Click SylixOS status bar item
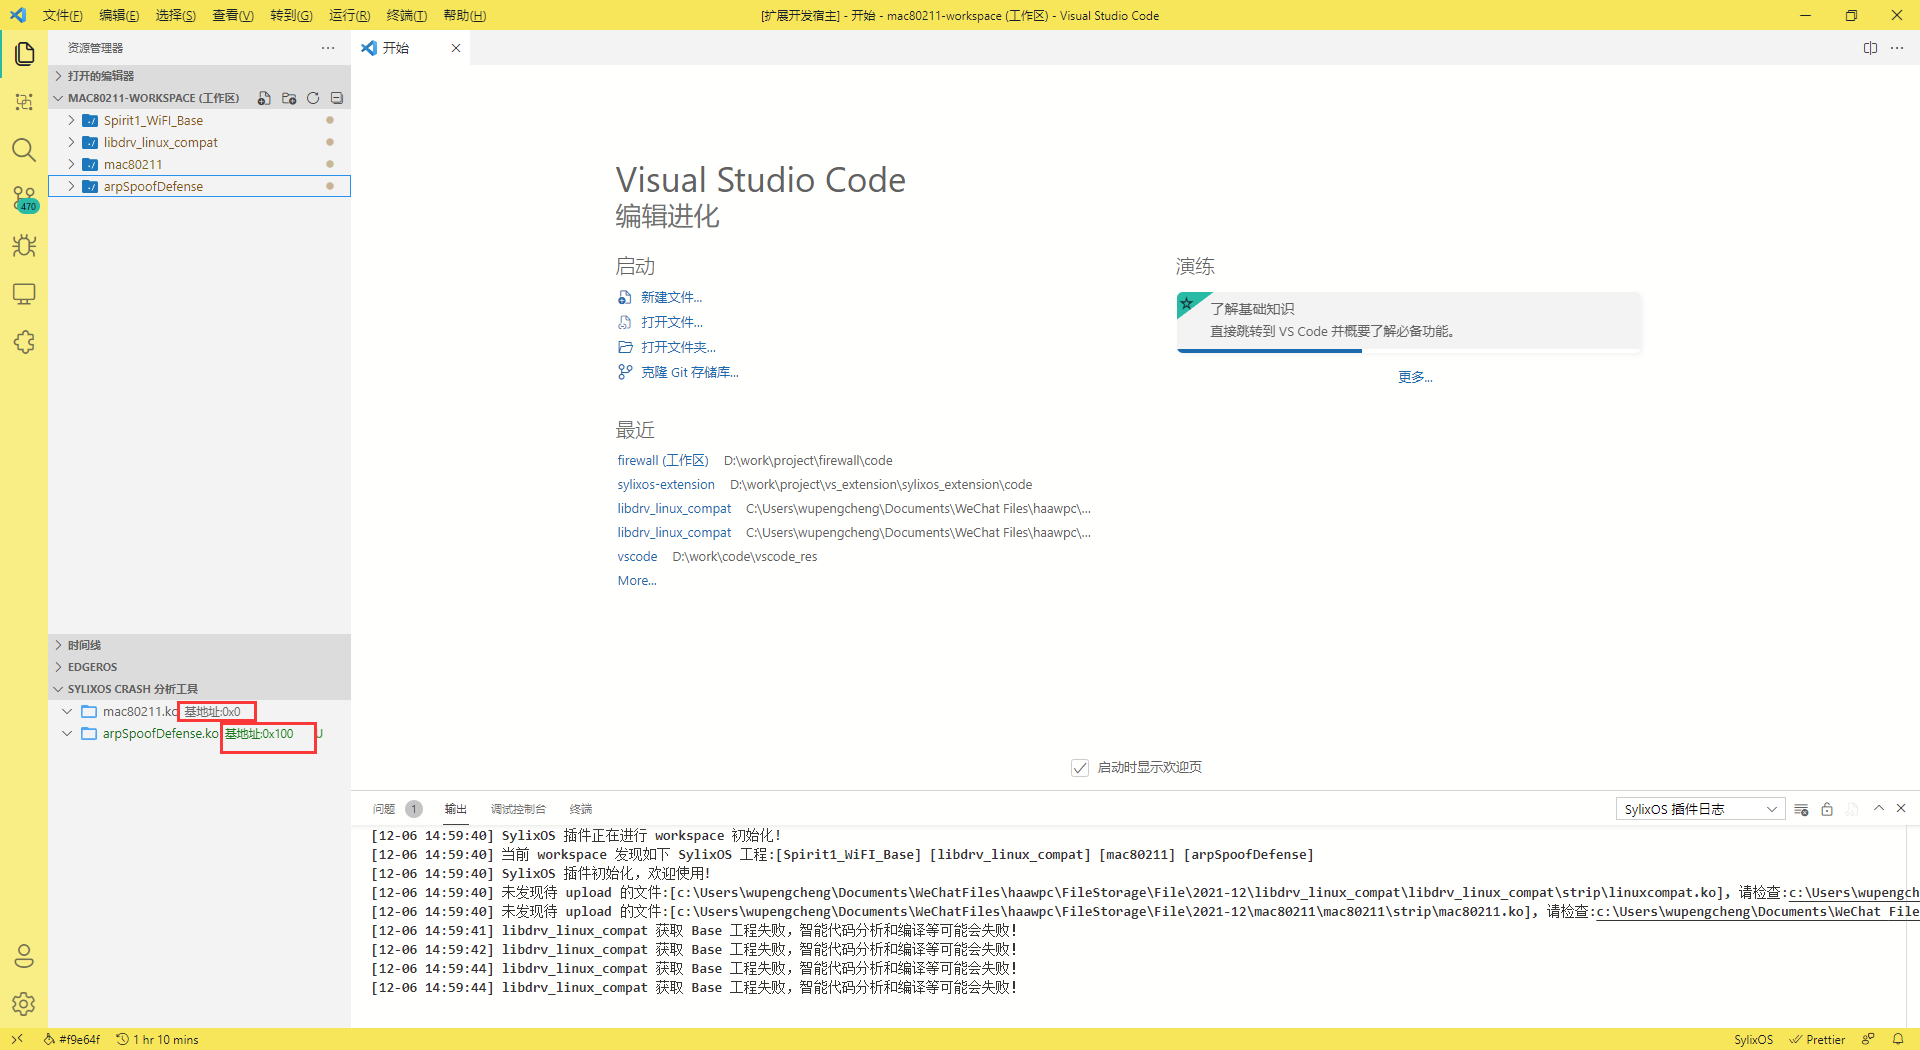This screenshot has height=1050, width=1920. click(x=1753, y=1039)
